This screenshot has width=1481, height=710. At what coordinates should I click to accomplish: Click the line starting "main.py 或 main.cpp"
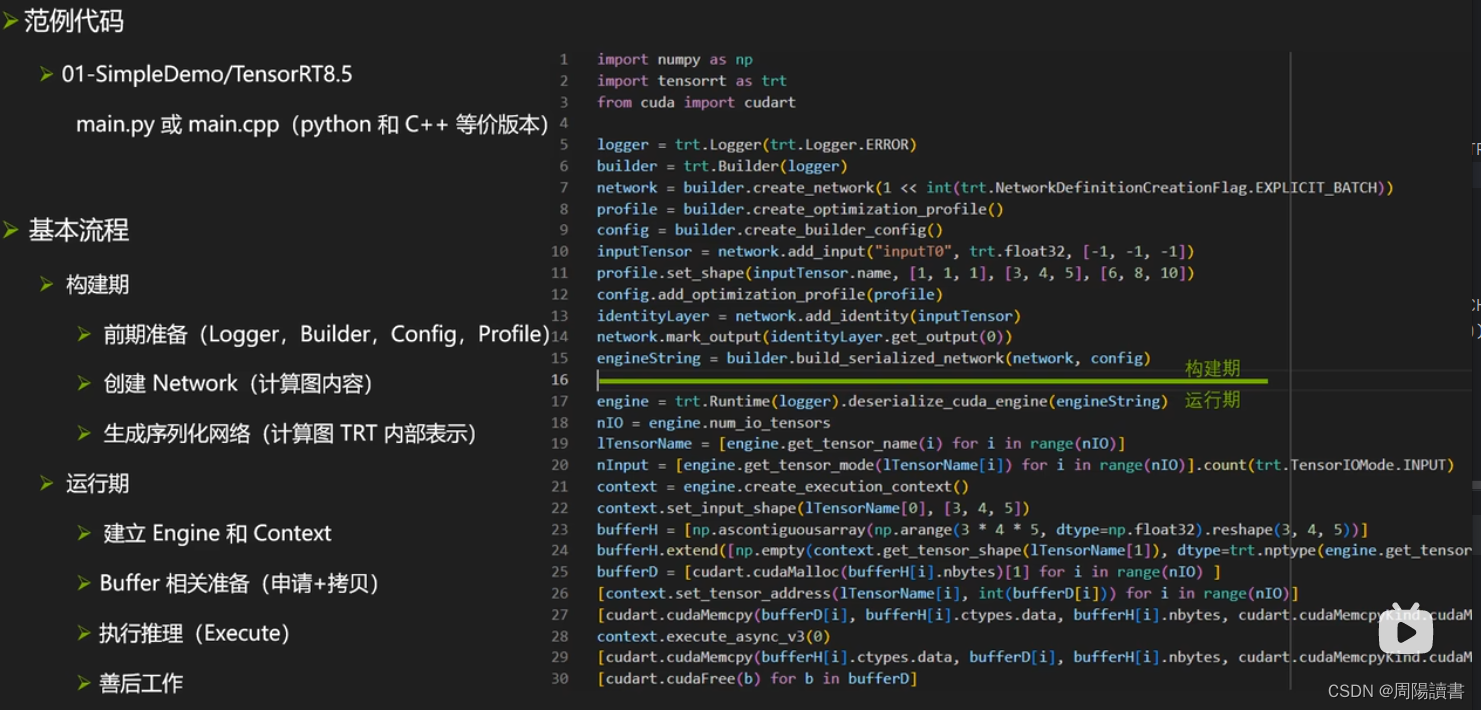(313, 125)
